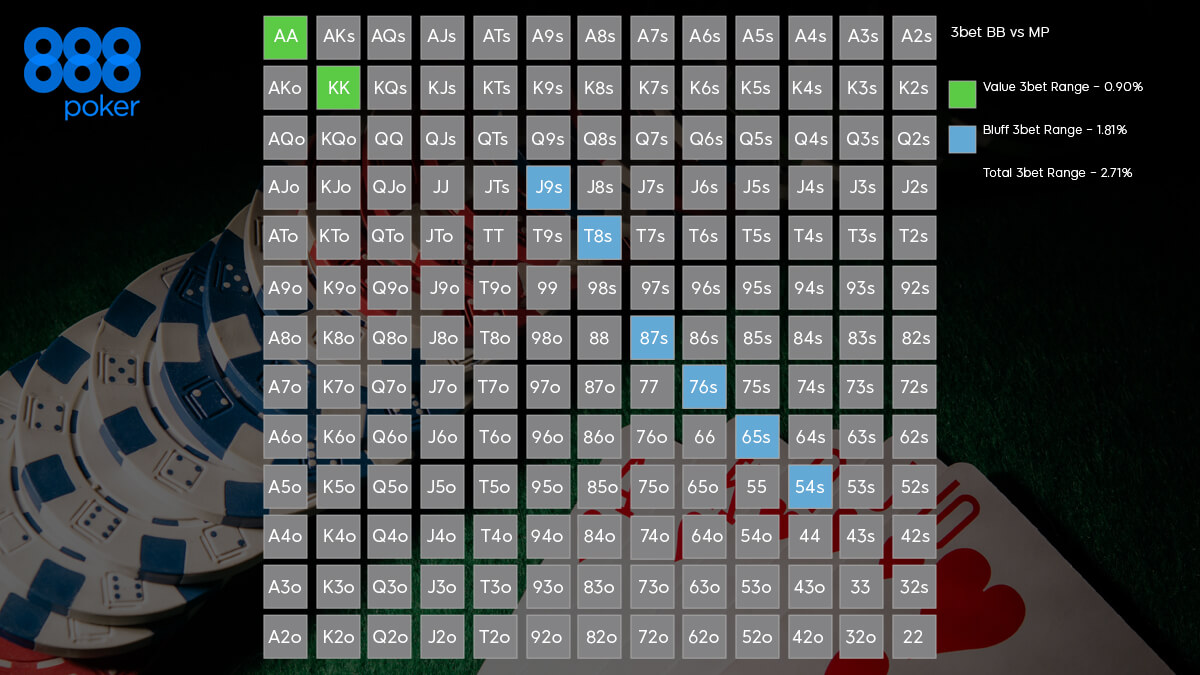Image resolution: width=1200 pixels, height=675 pixels.
Task: Click the green Value 3bet Range swatch
Action: pos(962,94)
